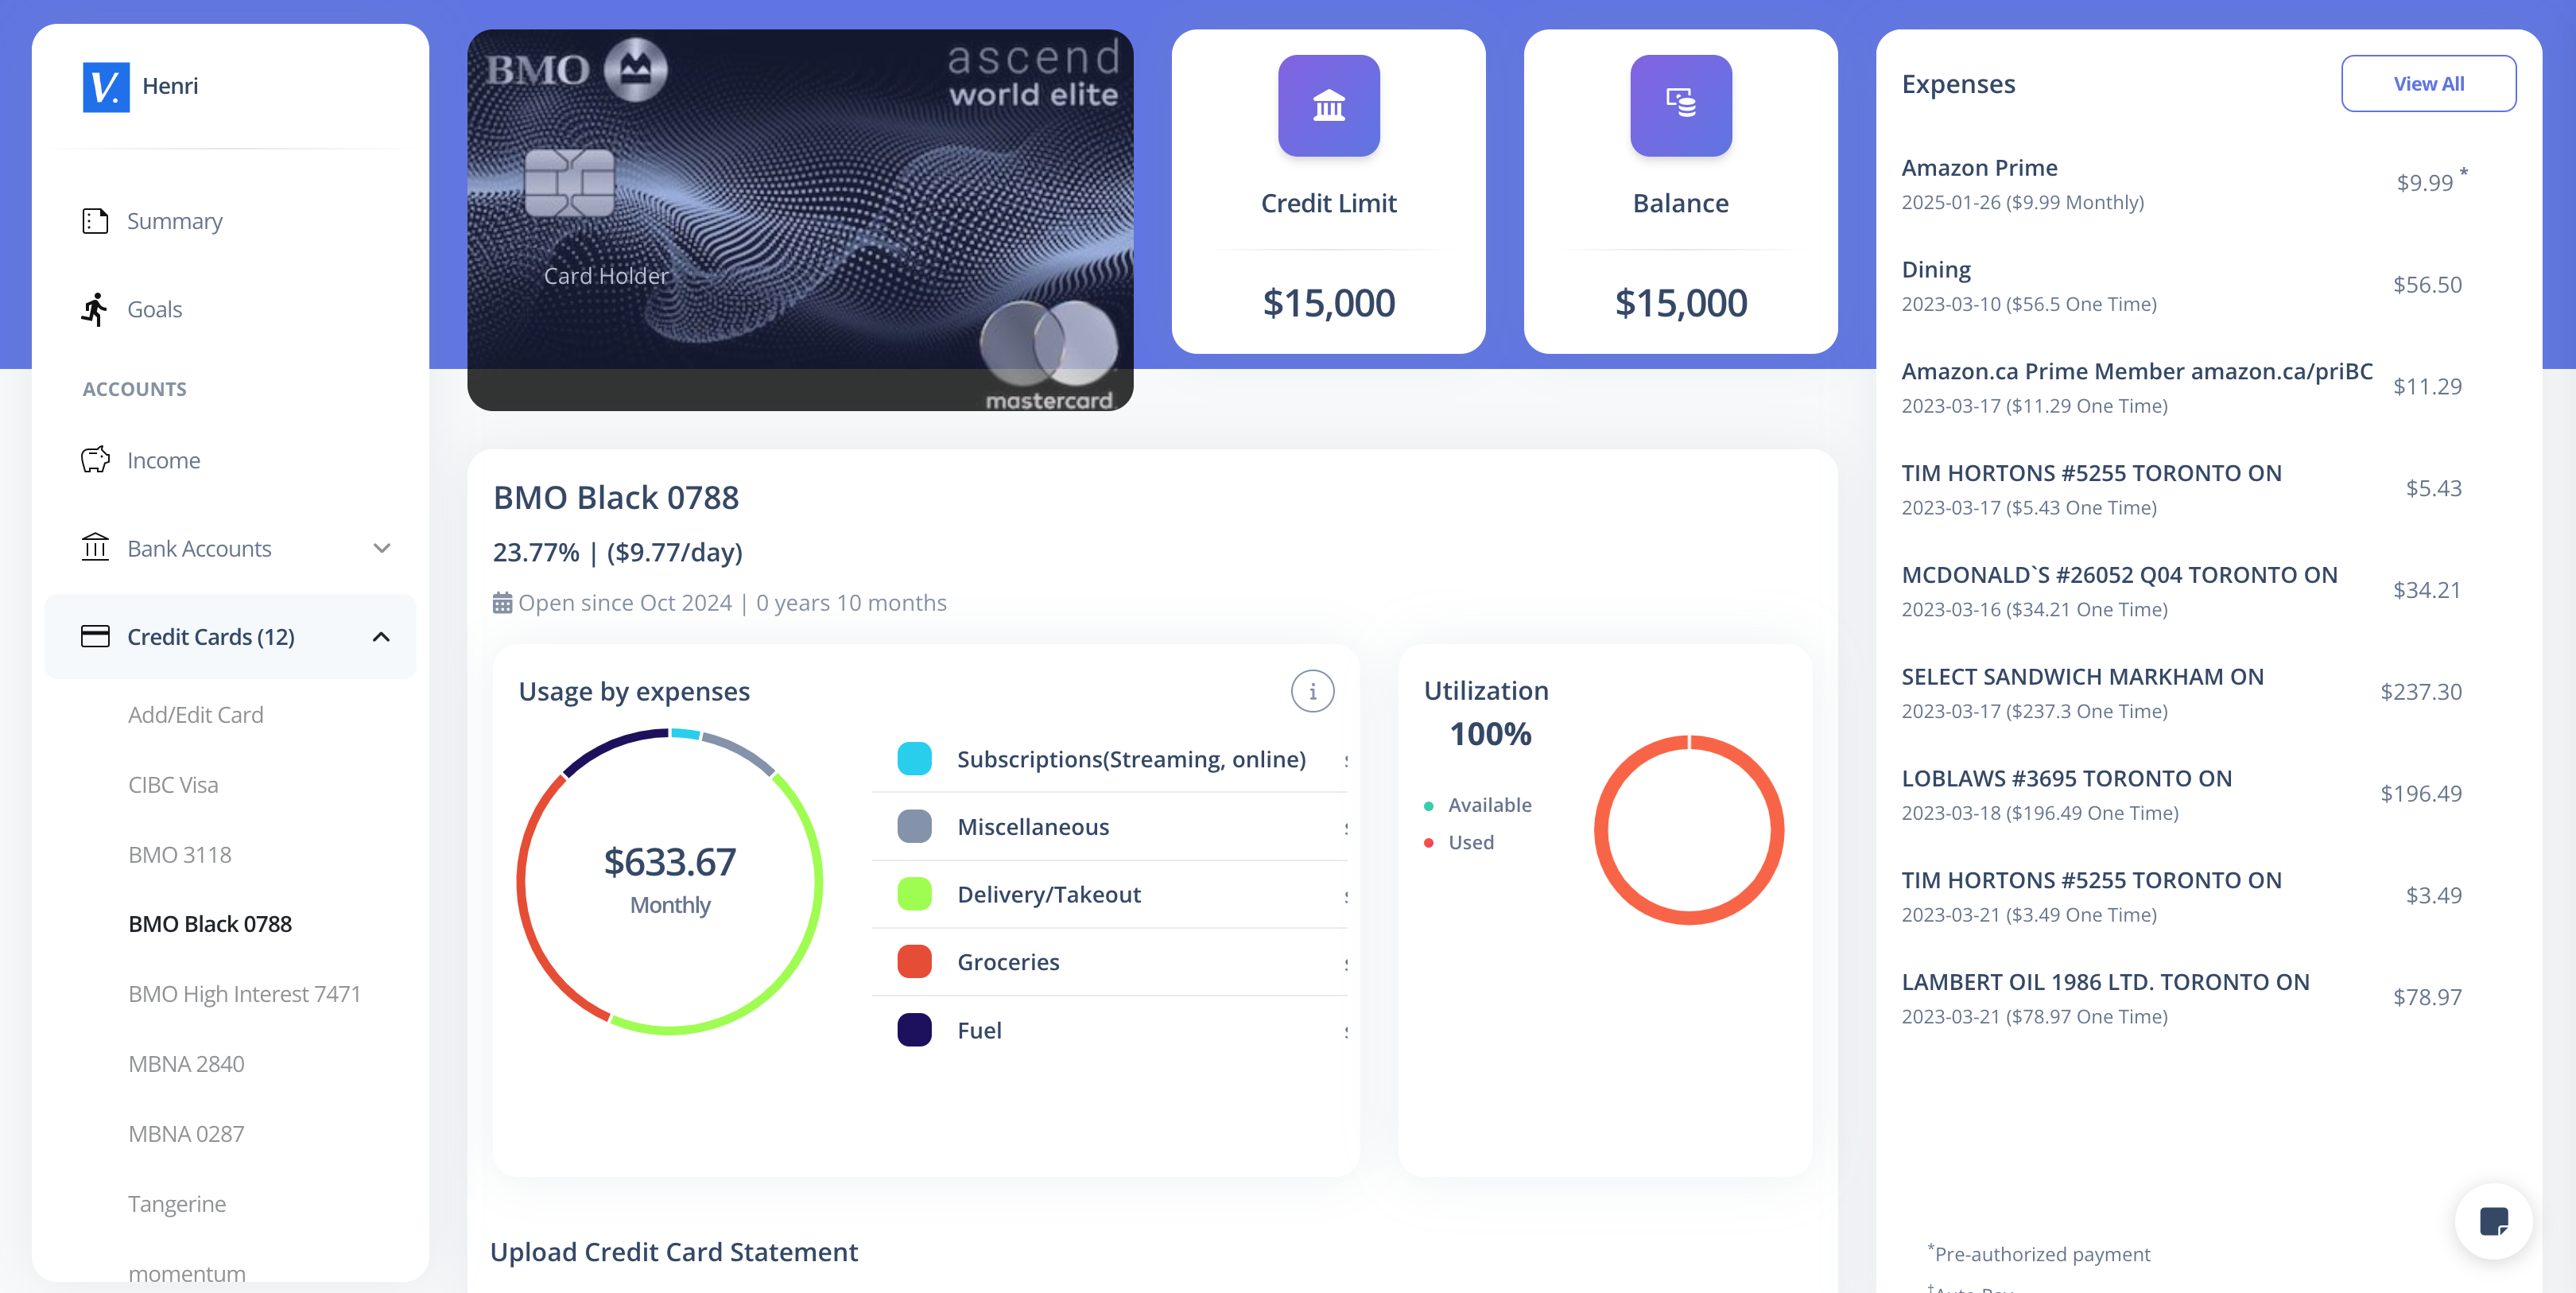The image size is (2576, 1293).
Task: Click the Henri profile name
Action: click(170, 86)
